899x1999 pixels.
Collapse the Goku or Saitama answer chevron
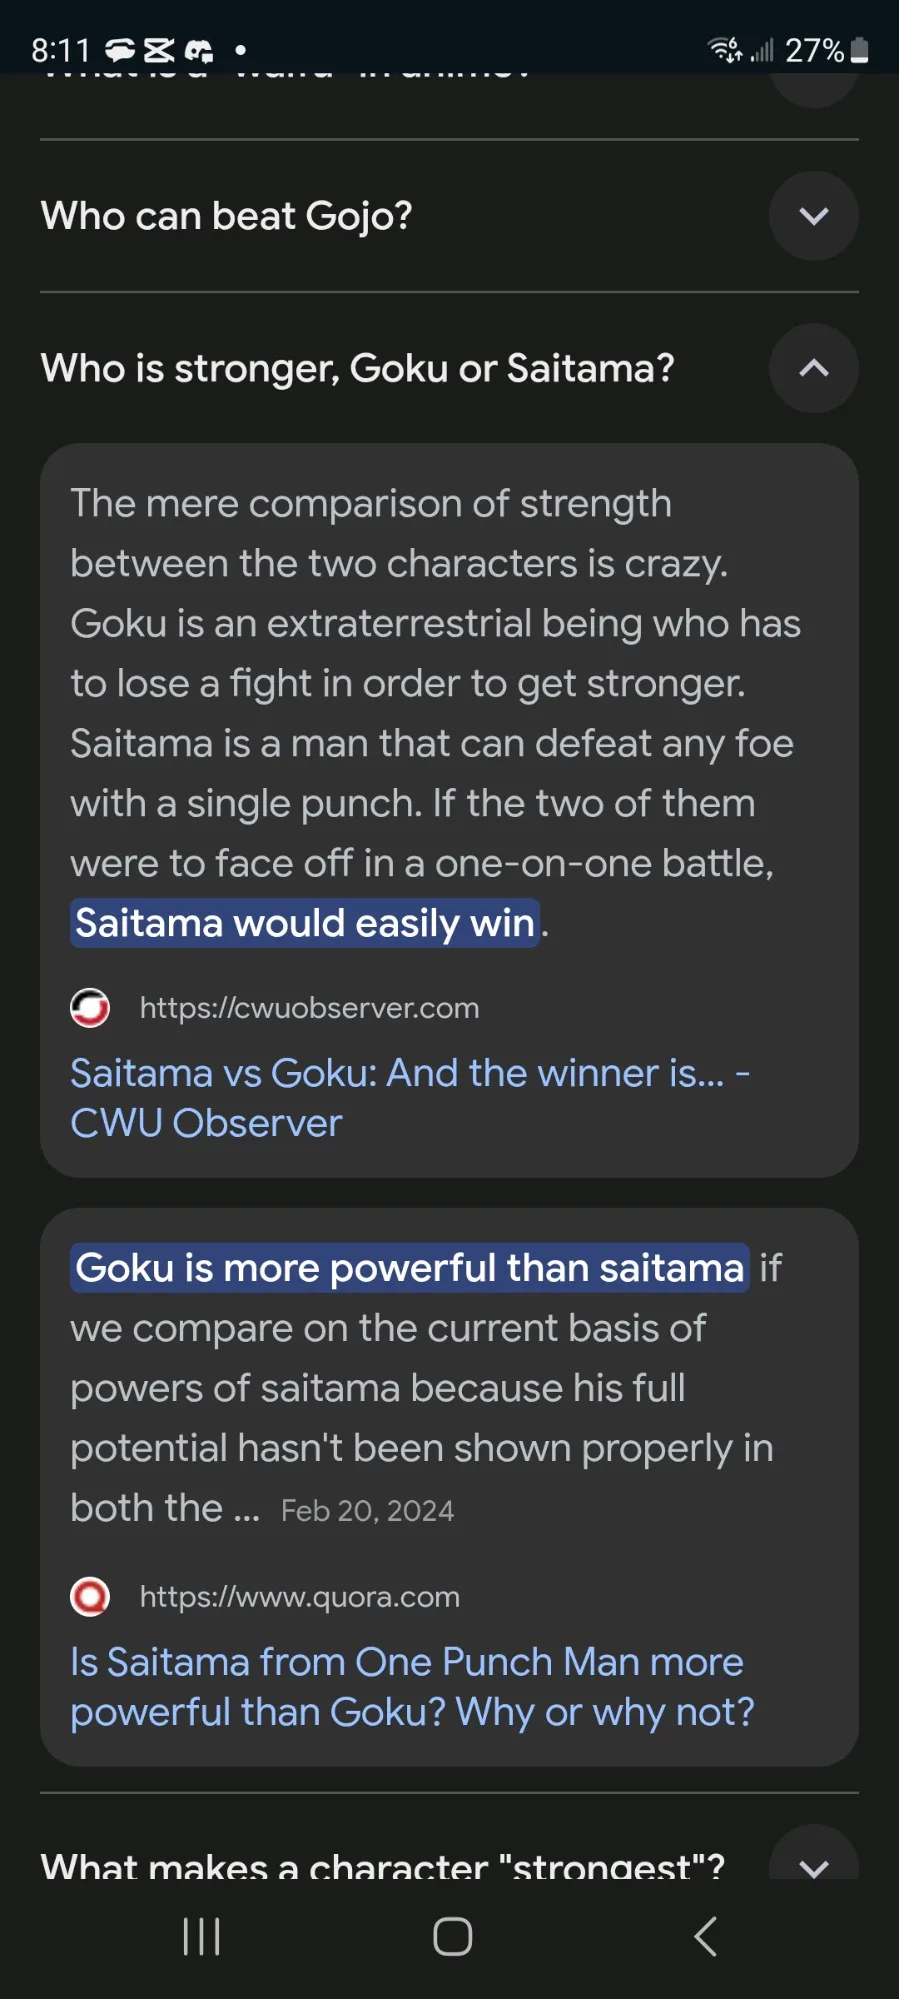[x=813, y=368]
